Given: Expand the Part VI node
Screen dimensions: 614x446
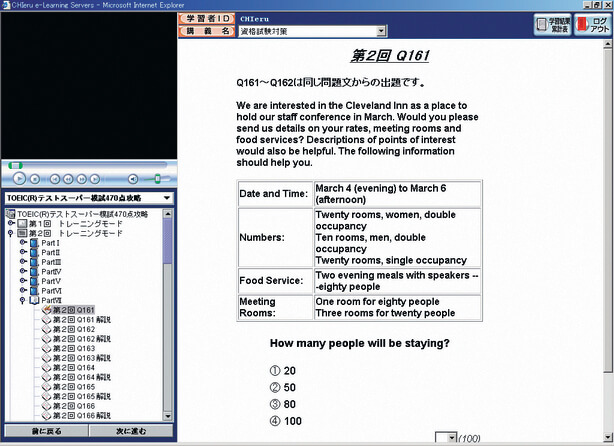Looking at the screenshot, I should click(x=23, y=290).
